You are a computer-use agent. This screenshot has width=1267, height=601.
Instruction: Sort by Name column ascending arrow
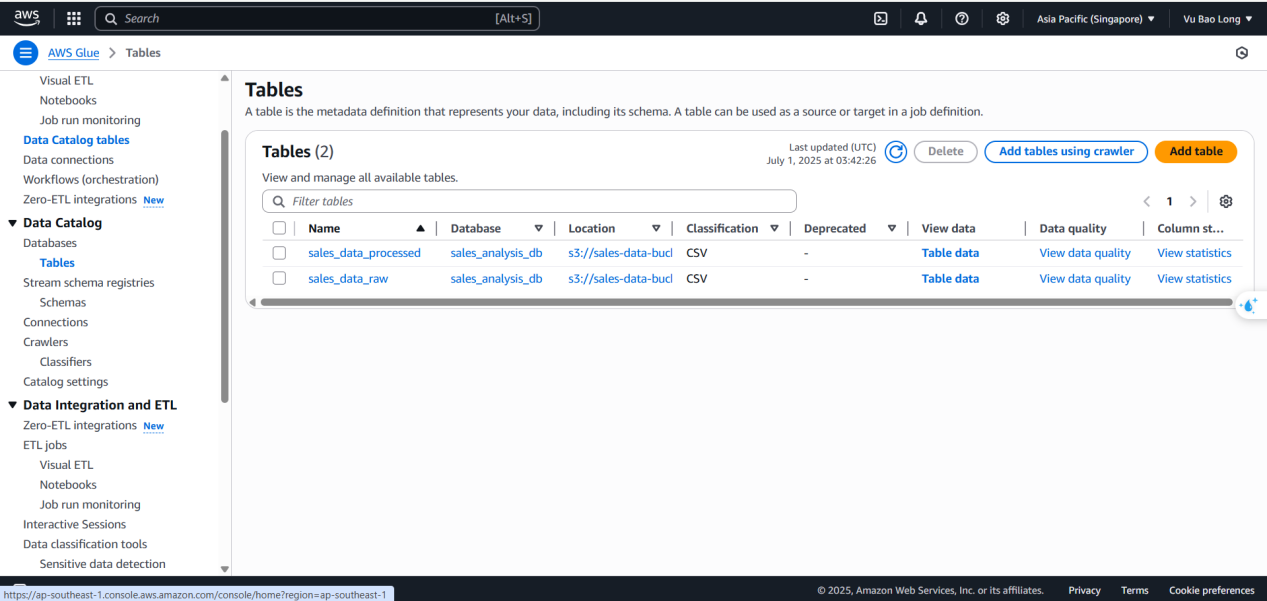coord(420,228)
